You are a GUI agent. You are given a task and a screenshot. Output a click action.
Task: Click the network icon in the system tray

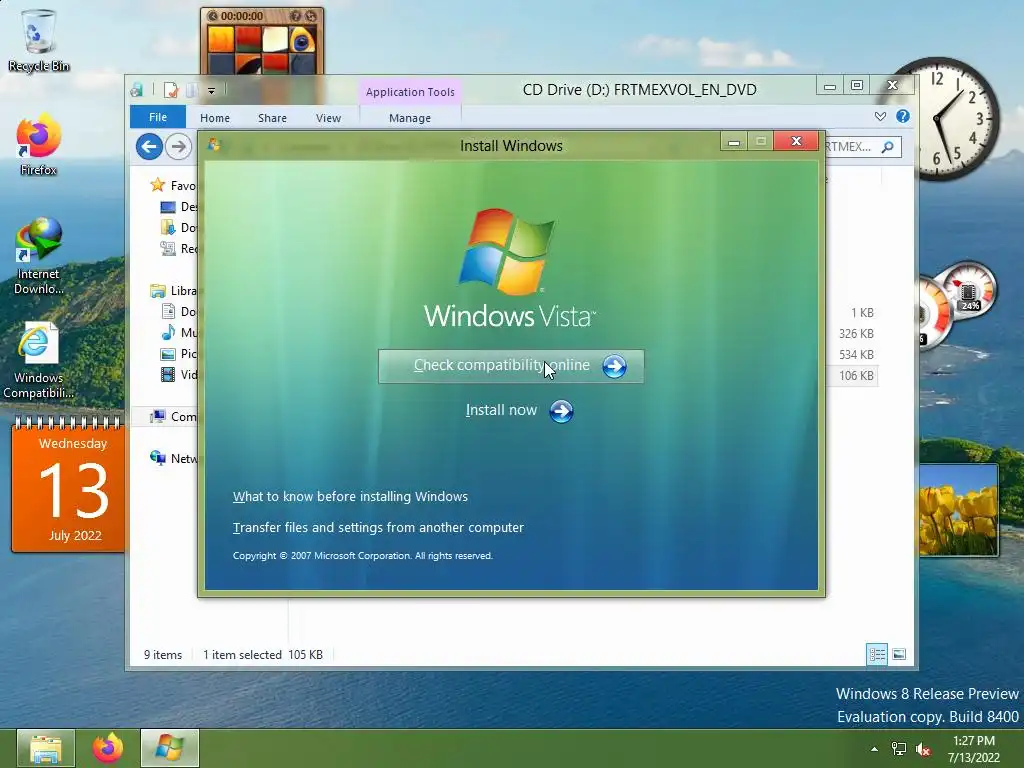coord(899,749)
